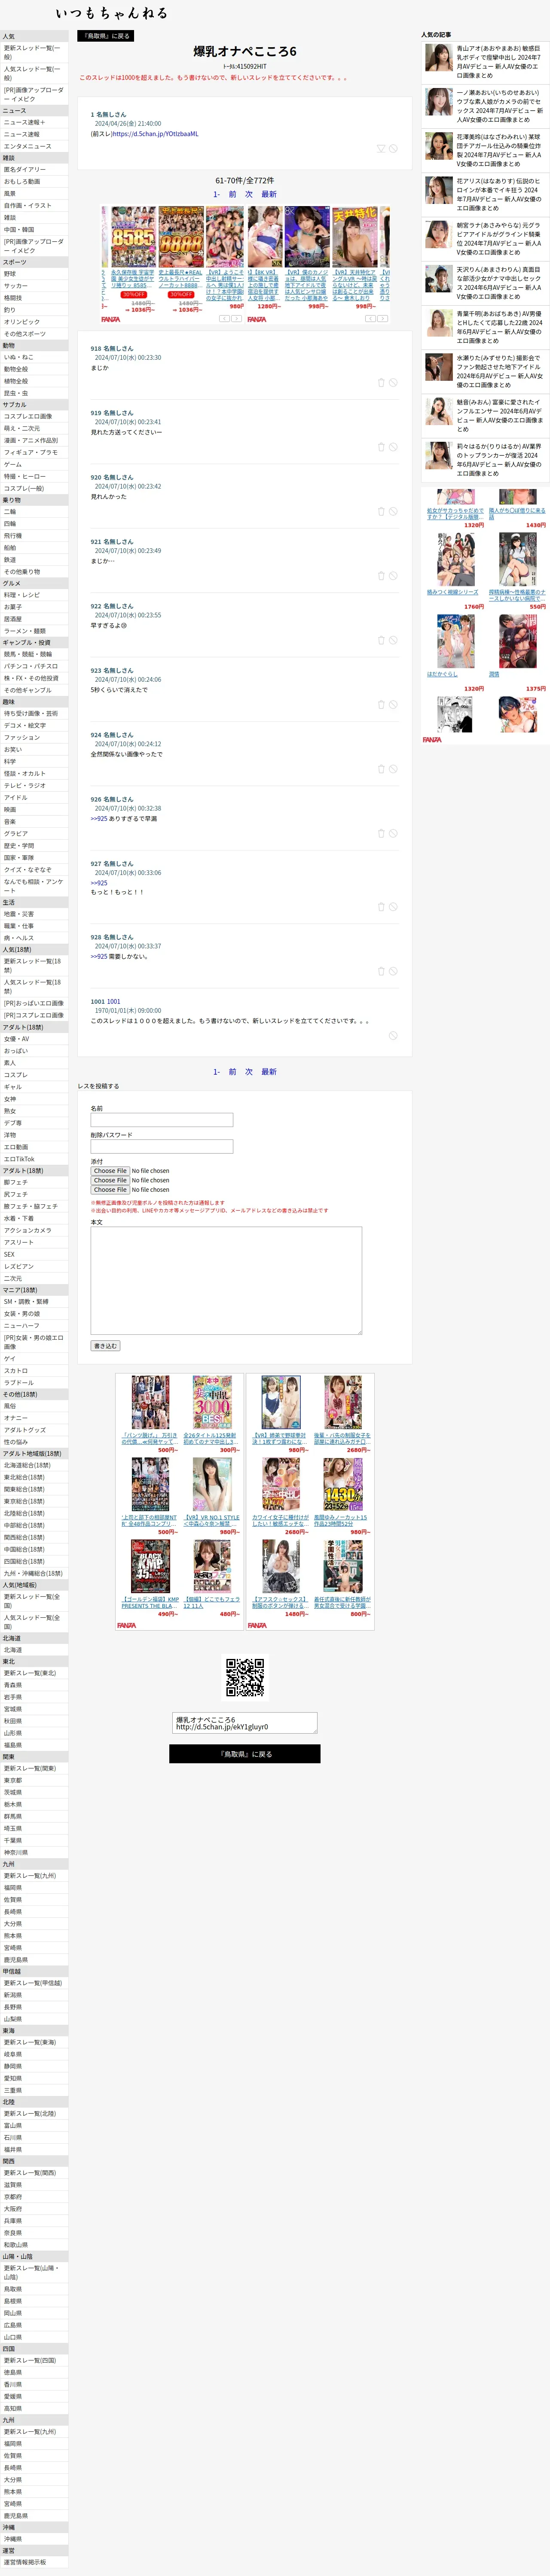This screenshot has height=2576, width=550.
Task: Click the report icon on post 928
Action: (393, 971)
